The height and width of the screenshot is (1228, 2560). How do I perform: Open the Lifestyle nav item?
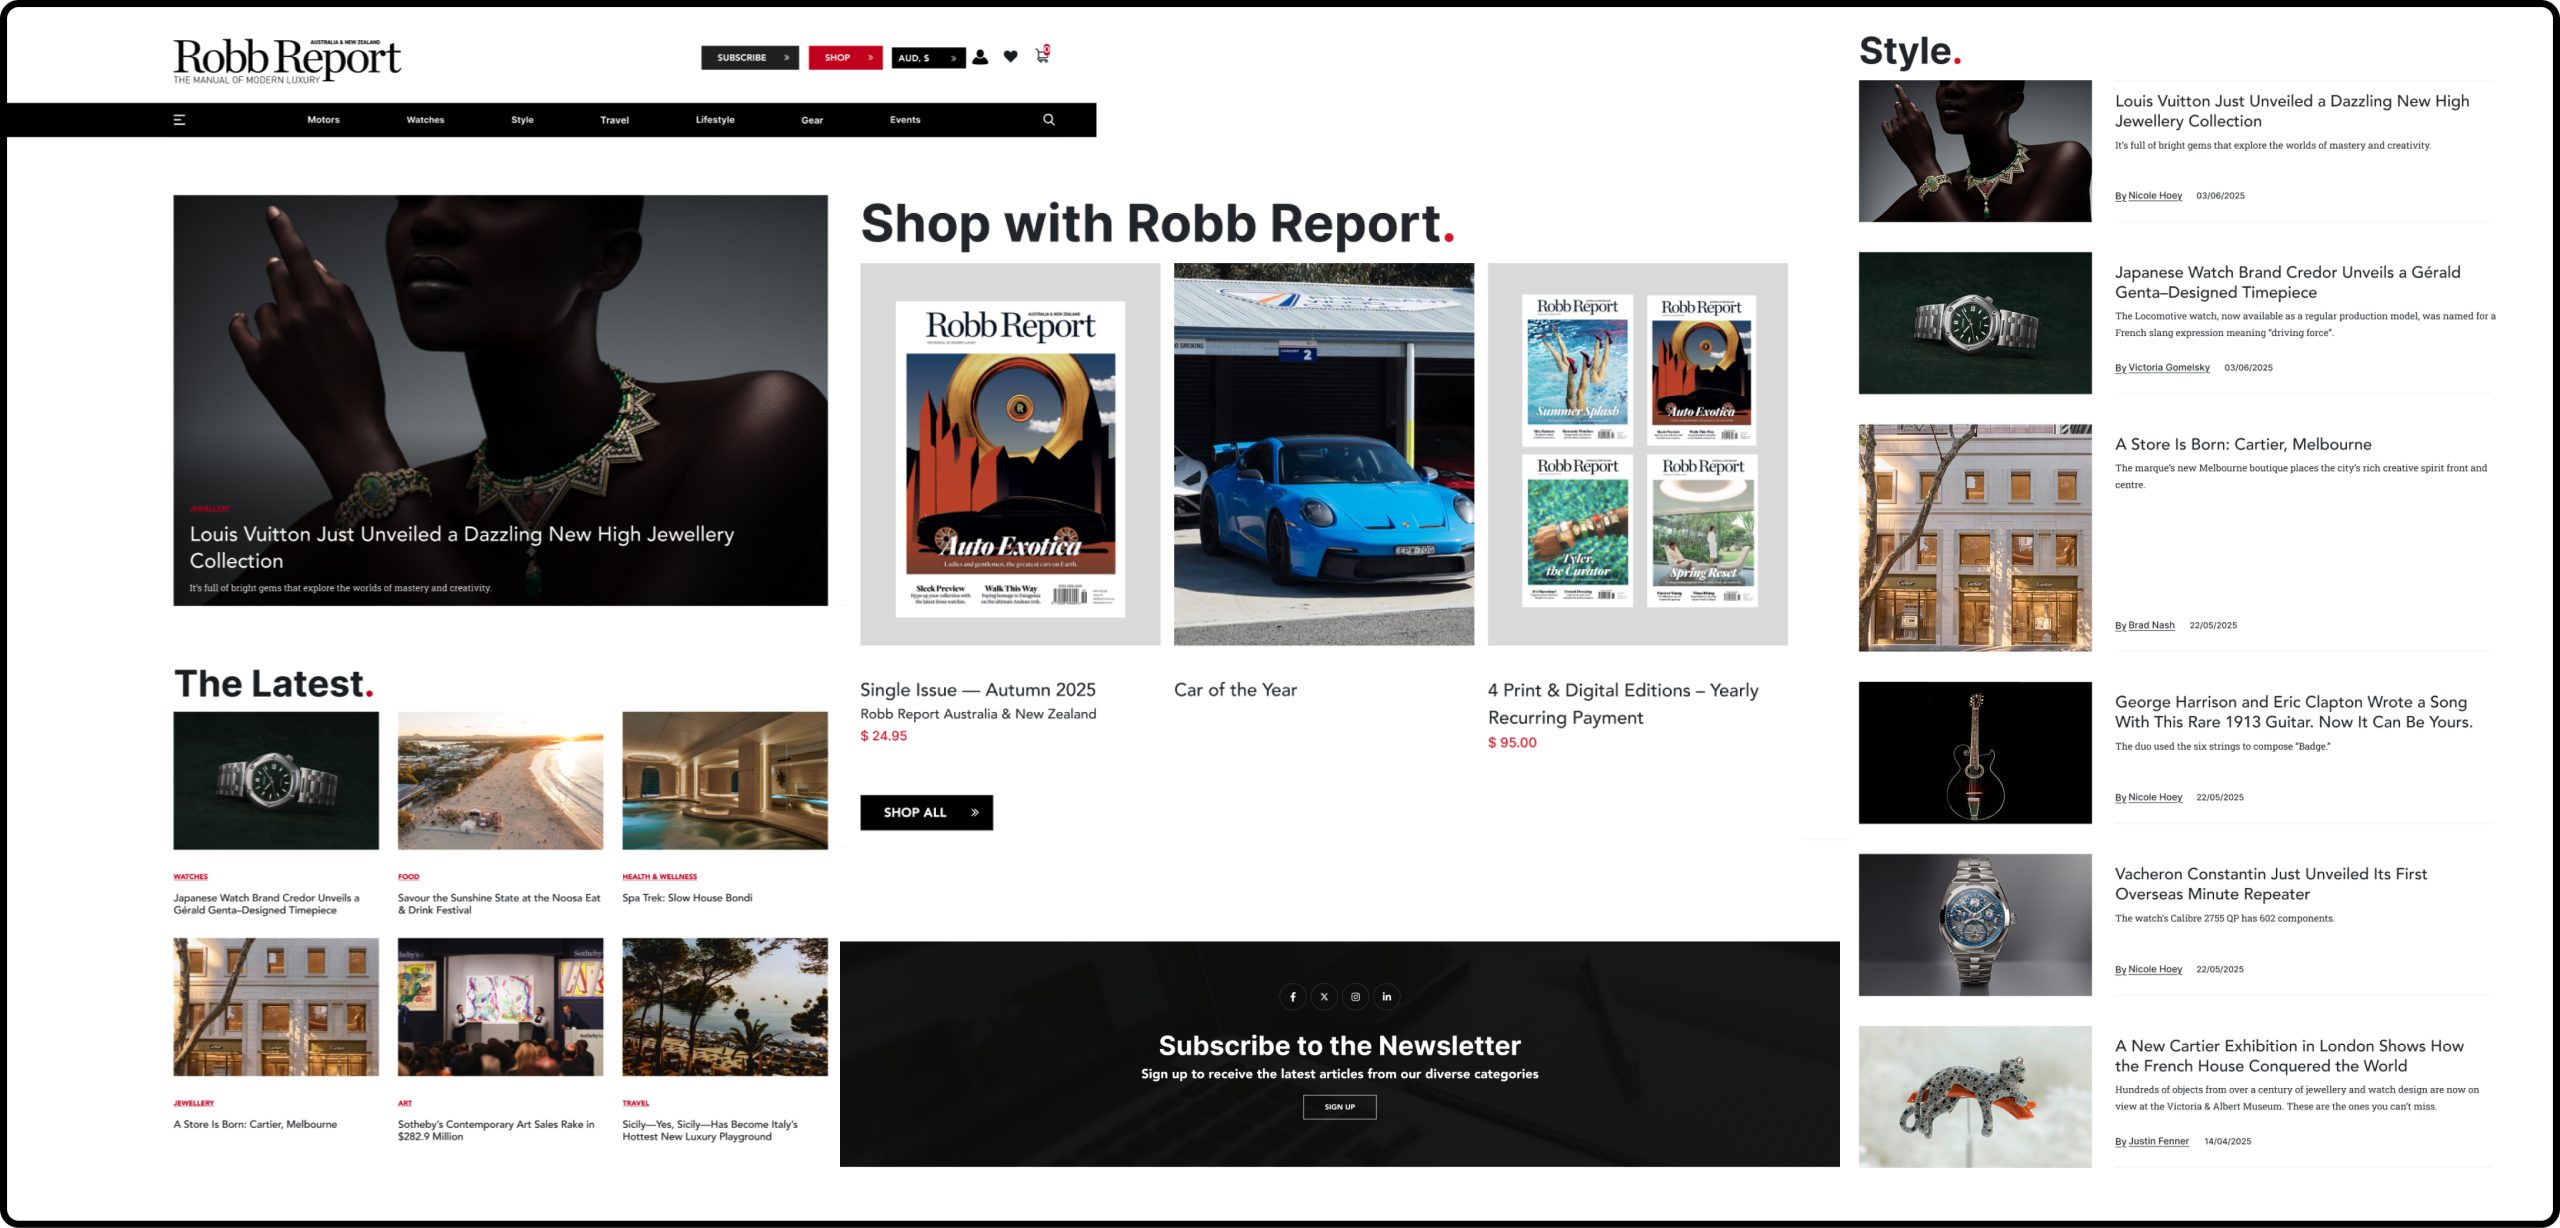715,120
